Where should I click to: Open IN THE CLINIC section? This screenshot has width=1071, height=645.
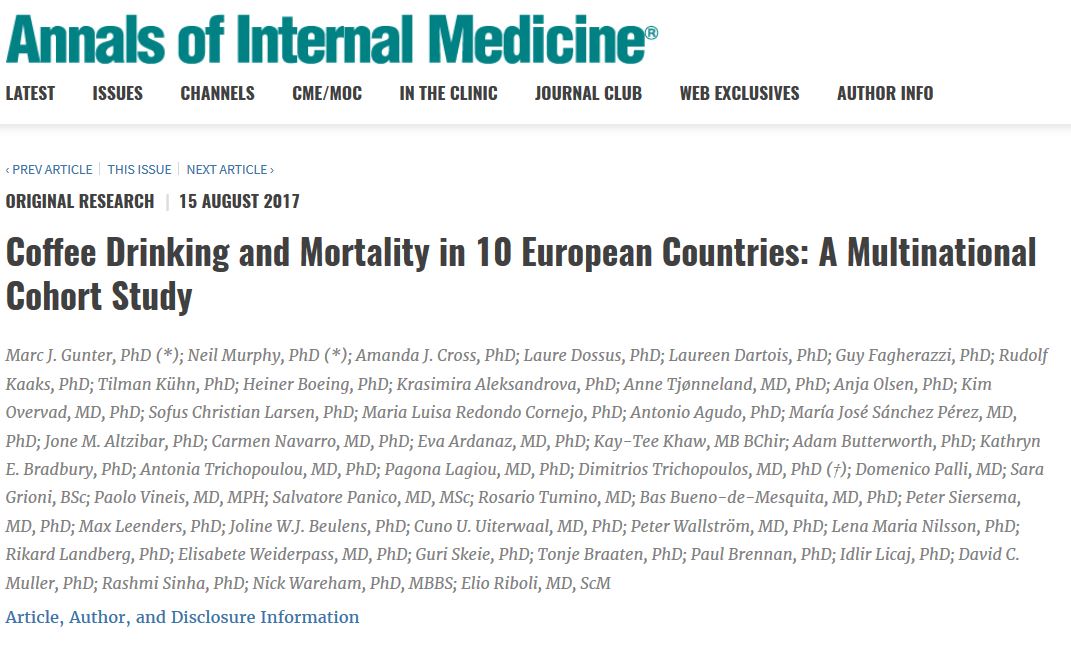click(x=448, y=93)
